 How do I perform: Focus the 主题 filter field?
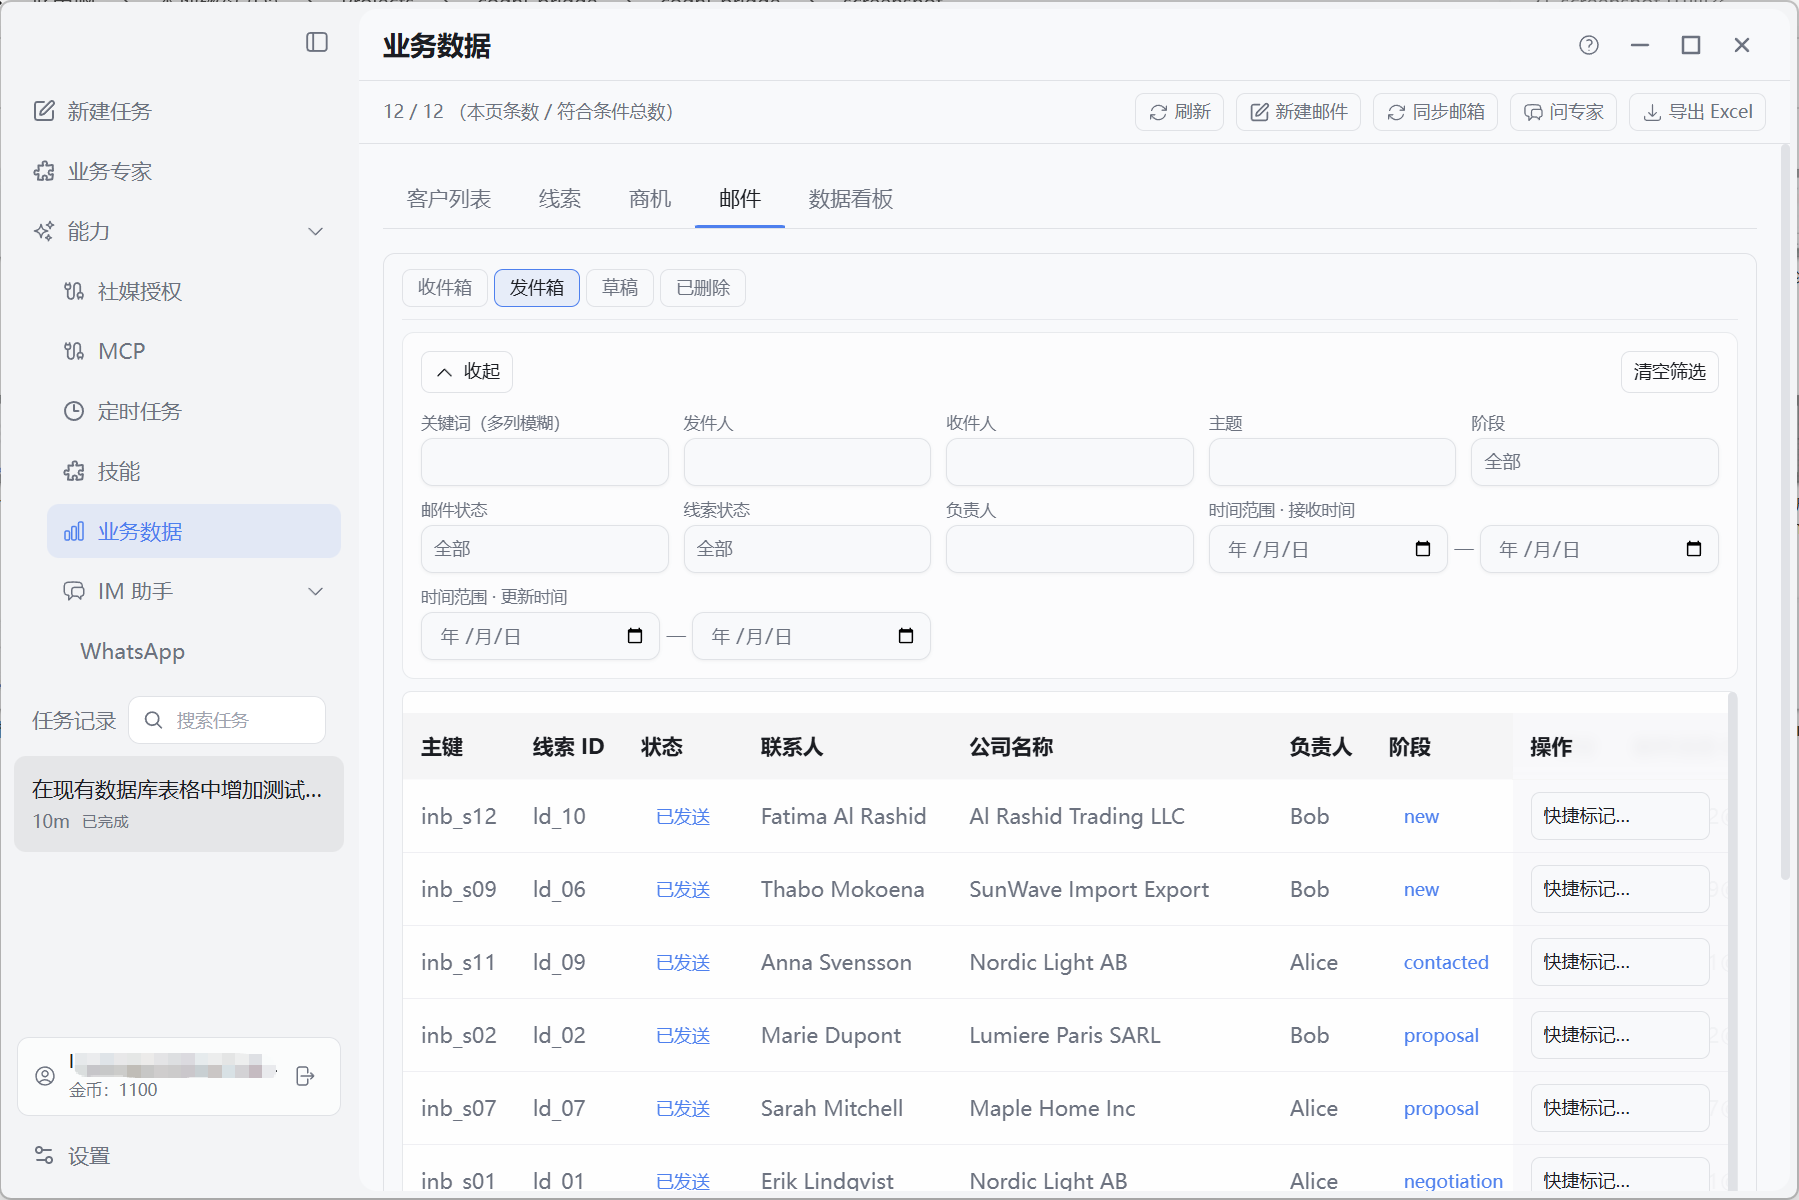[1332, 462]
